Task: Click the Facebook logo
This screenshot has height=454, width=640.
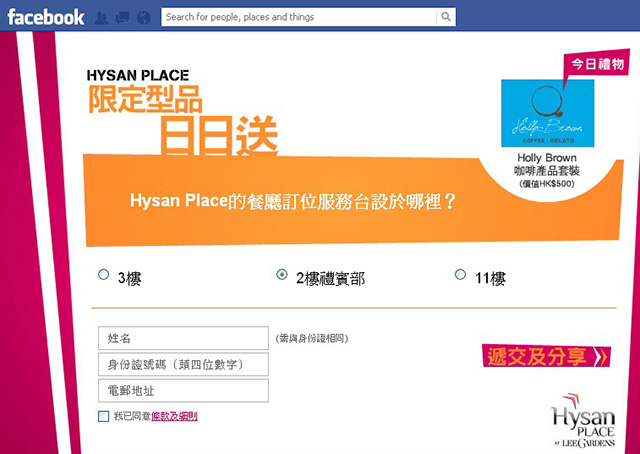Action: [x=46, y=17]
